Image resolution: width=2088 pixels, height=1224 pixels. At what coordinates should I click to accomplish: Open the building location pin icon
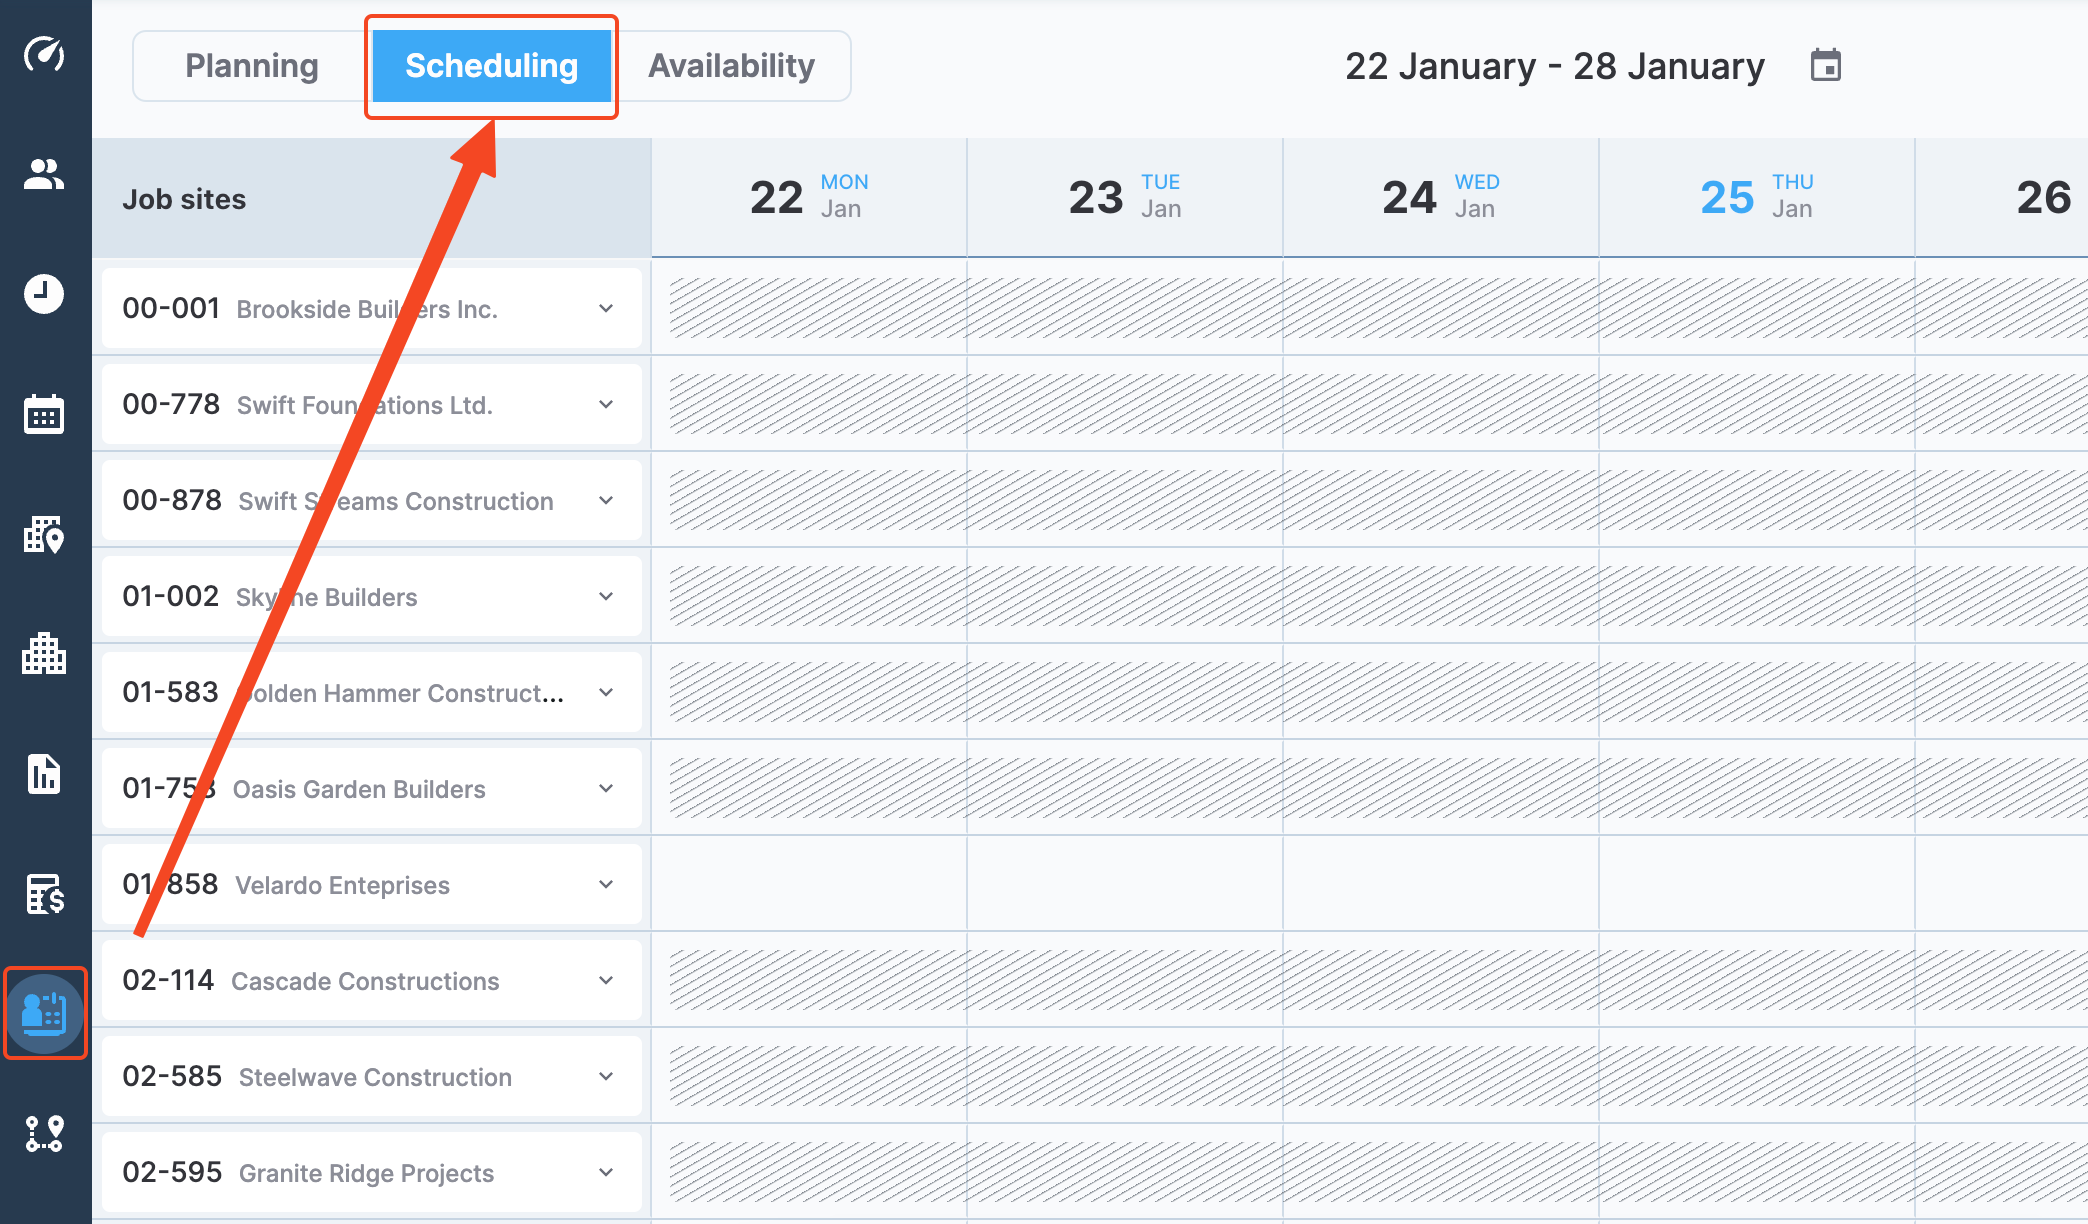coord(44,535)
